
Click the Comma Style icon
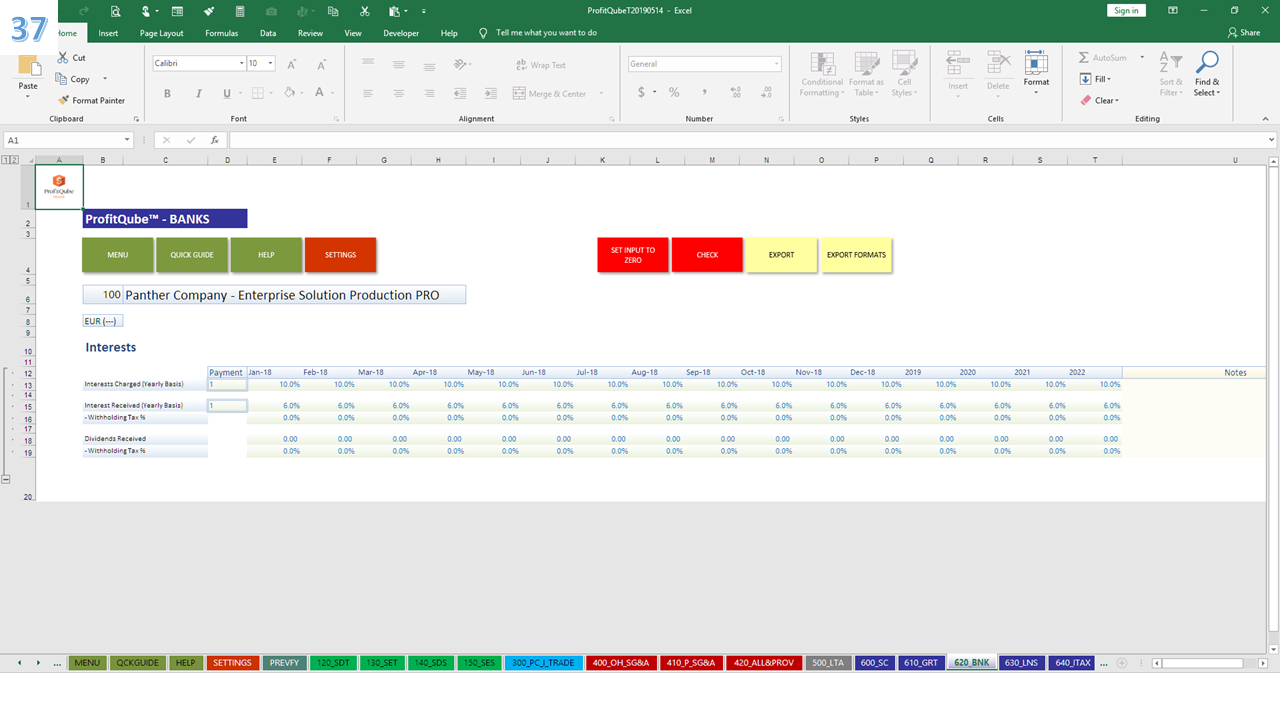coord(704,92)
